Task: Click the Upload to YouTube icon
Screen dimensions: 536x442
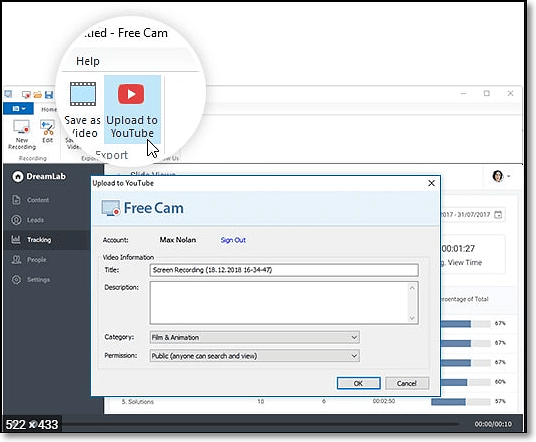Action: coord(131,94)
